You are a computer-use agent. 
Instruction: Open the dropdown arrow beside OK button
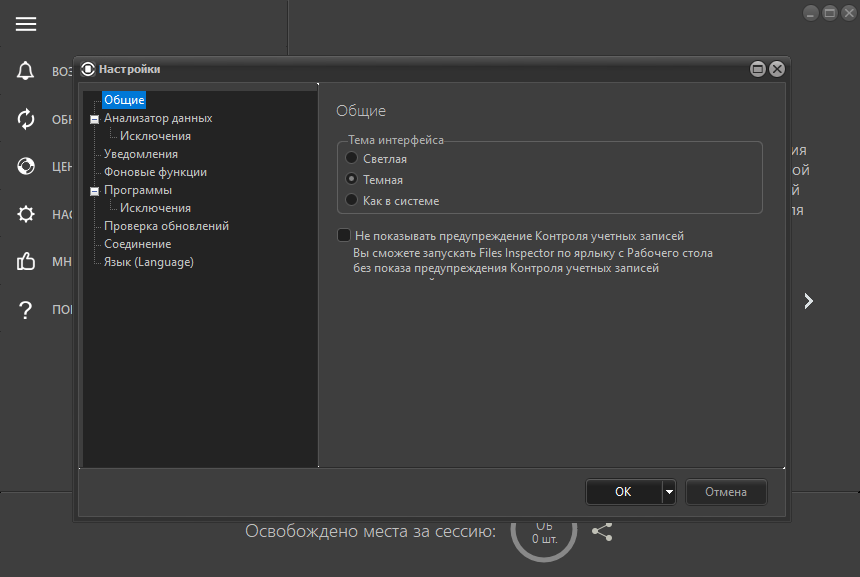pos(669,492)
